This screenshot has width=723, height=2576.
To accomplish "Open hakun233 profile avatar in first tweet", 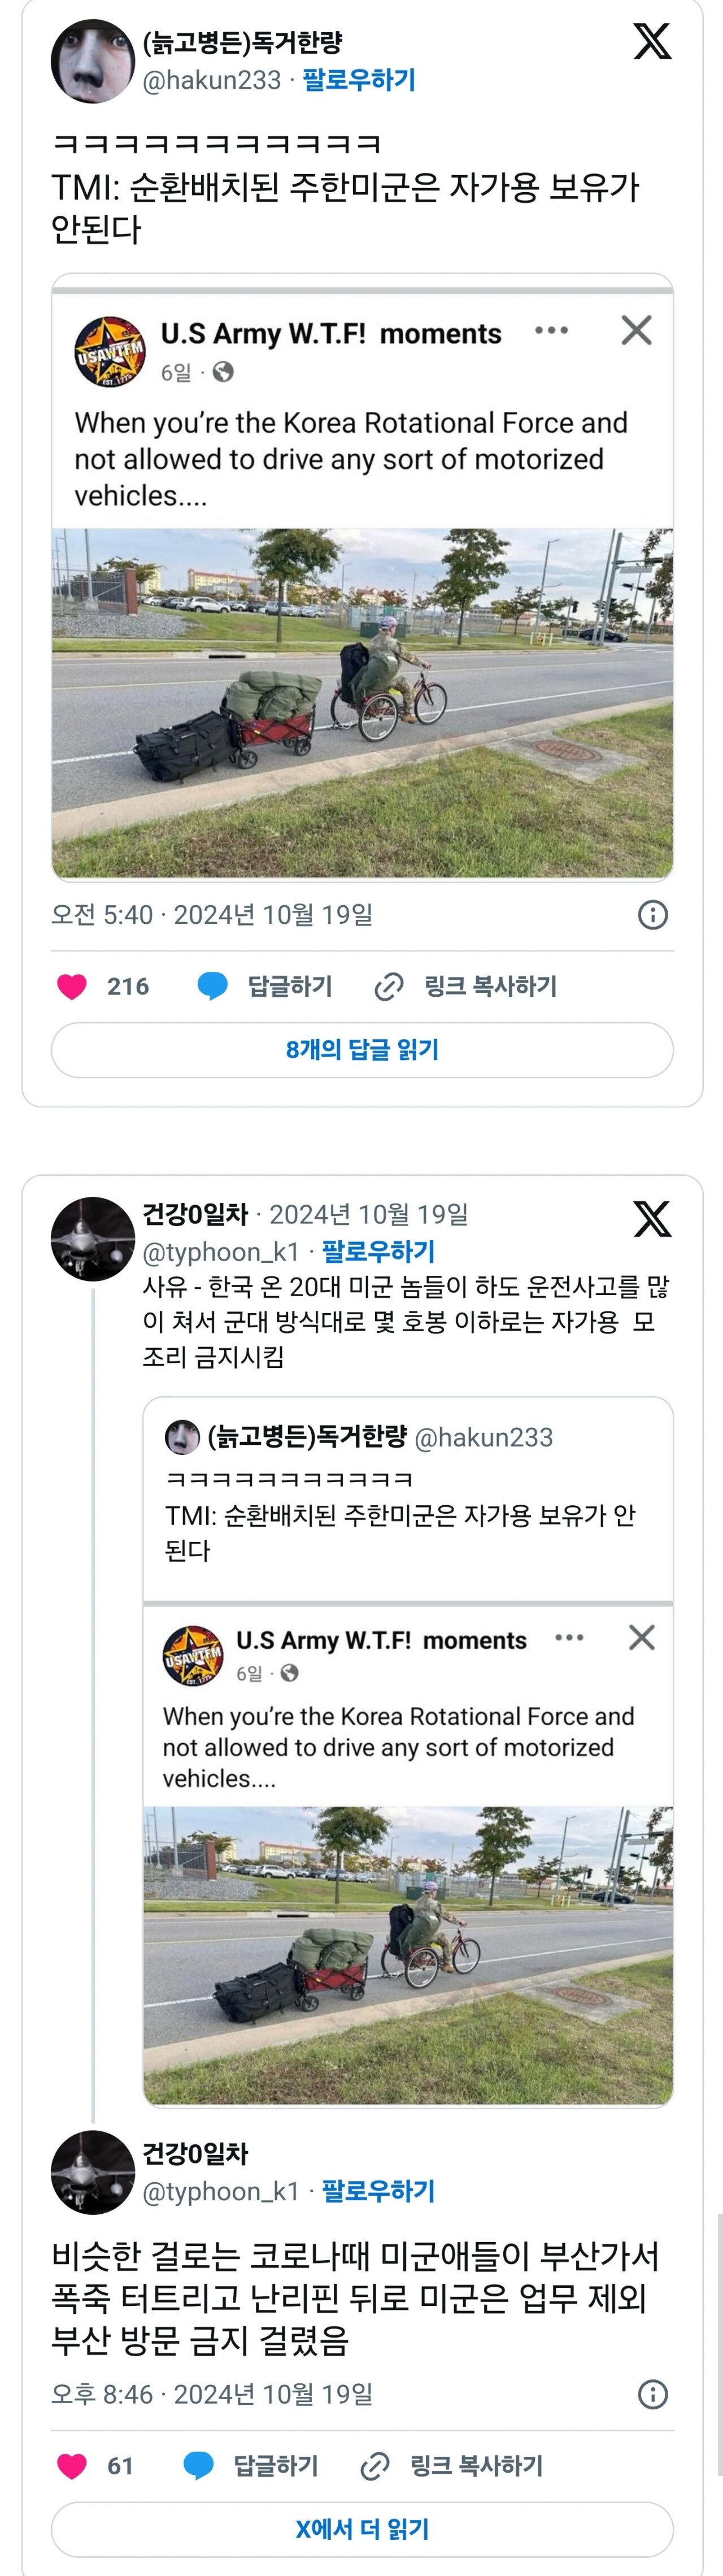I will [x=92, y=61].
